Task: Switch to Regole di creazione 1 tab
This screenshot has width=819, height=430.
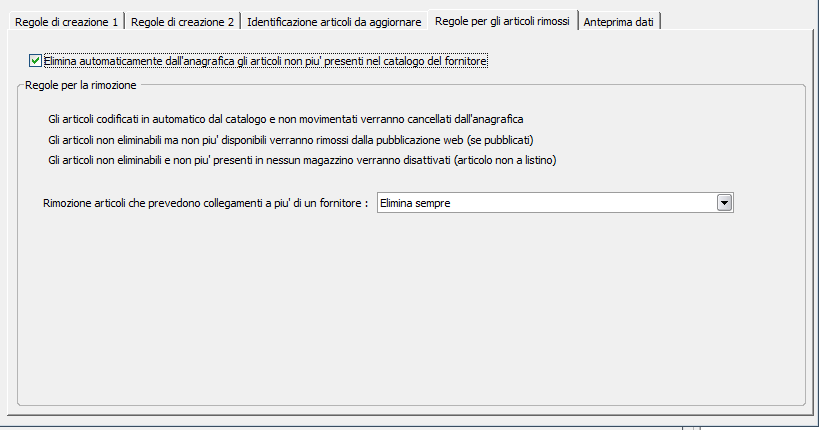Action: 66,21
